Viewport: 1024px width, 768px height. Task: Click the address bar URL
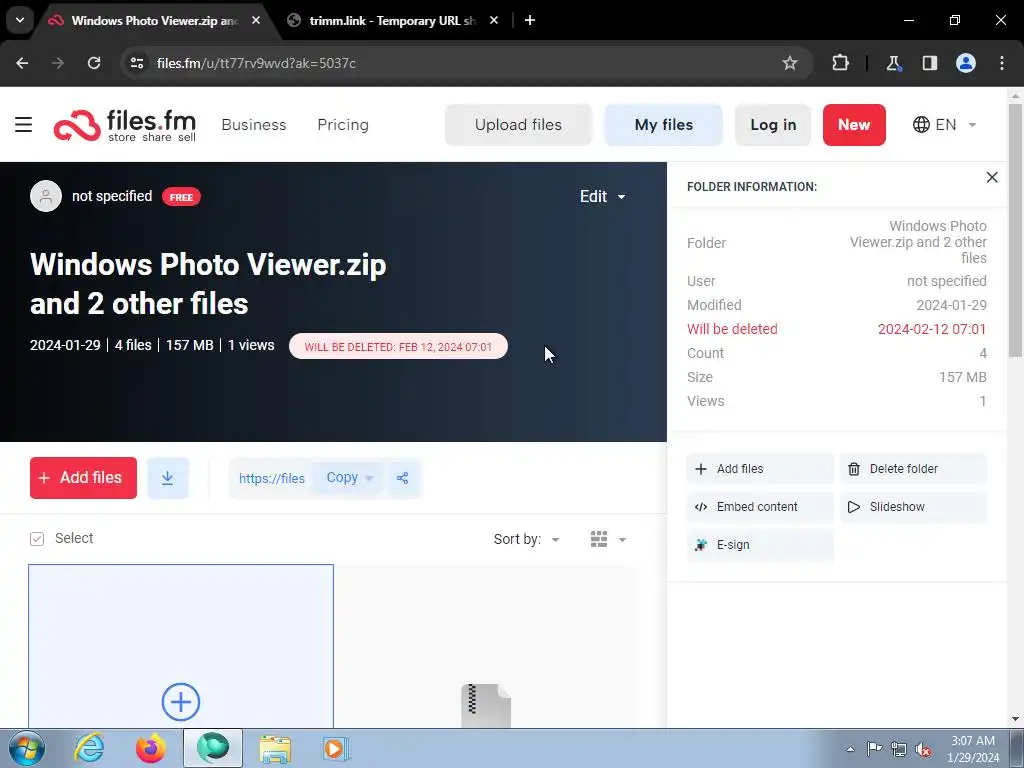pyautogui.click(x=257, y=63)
